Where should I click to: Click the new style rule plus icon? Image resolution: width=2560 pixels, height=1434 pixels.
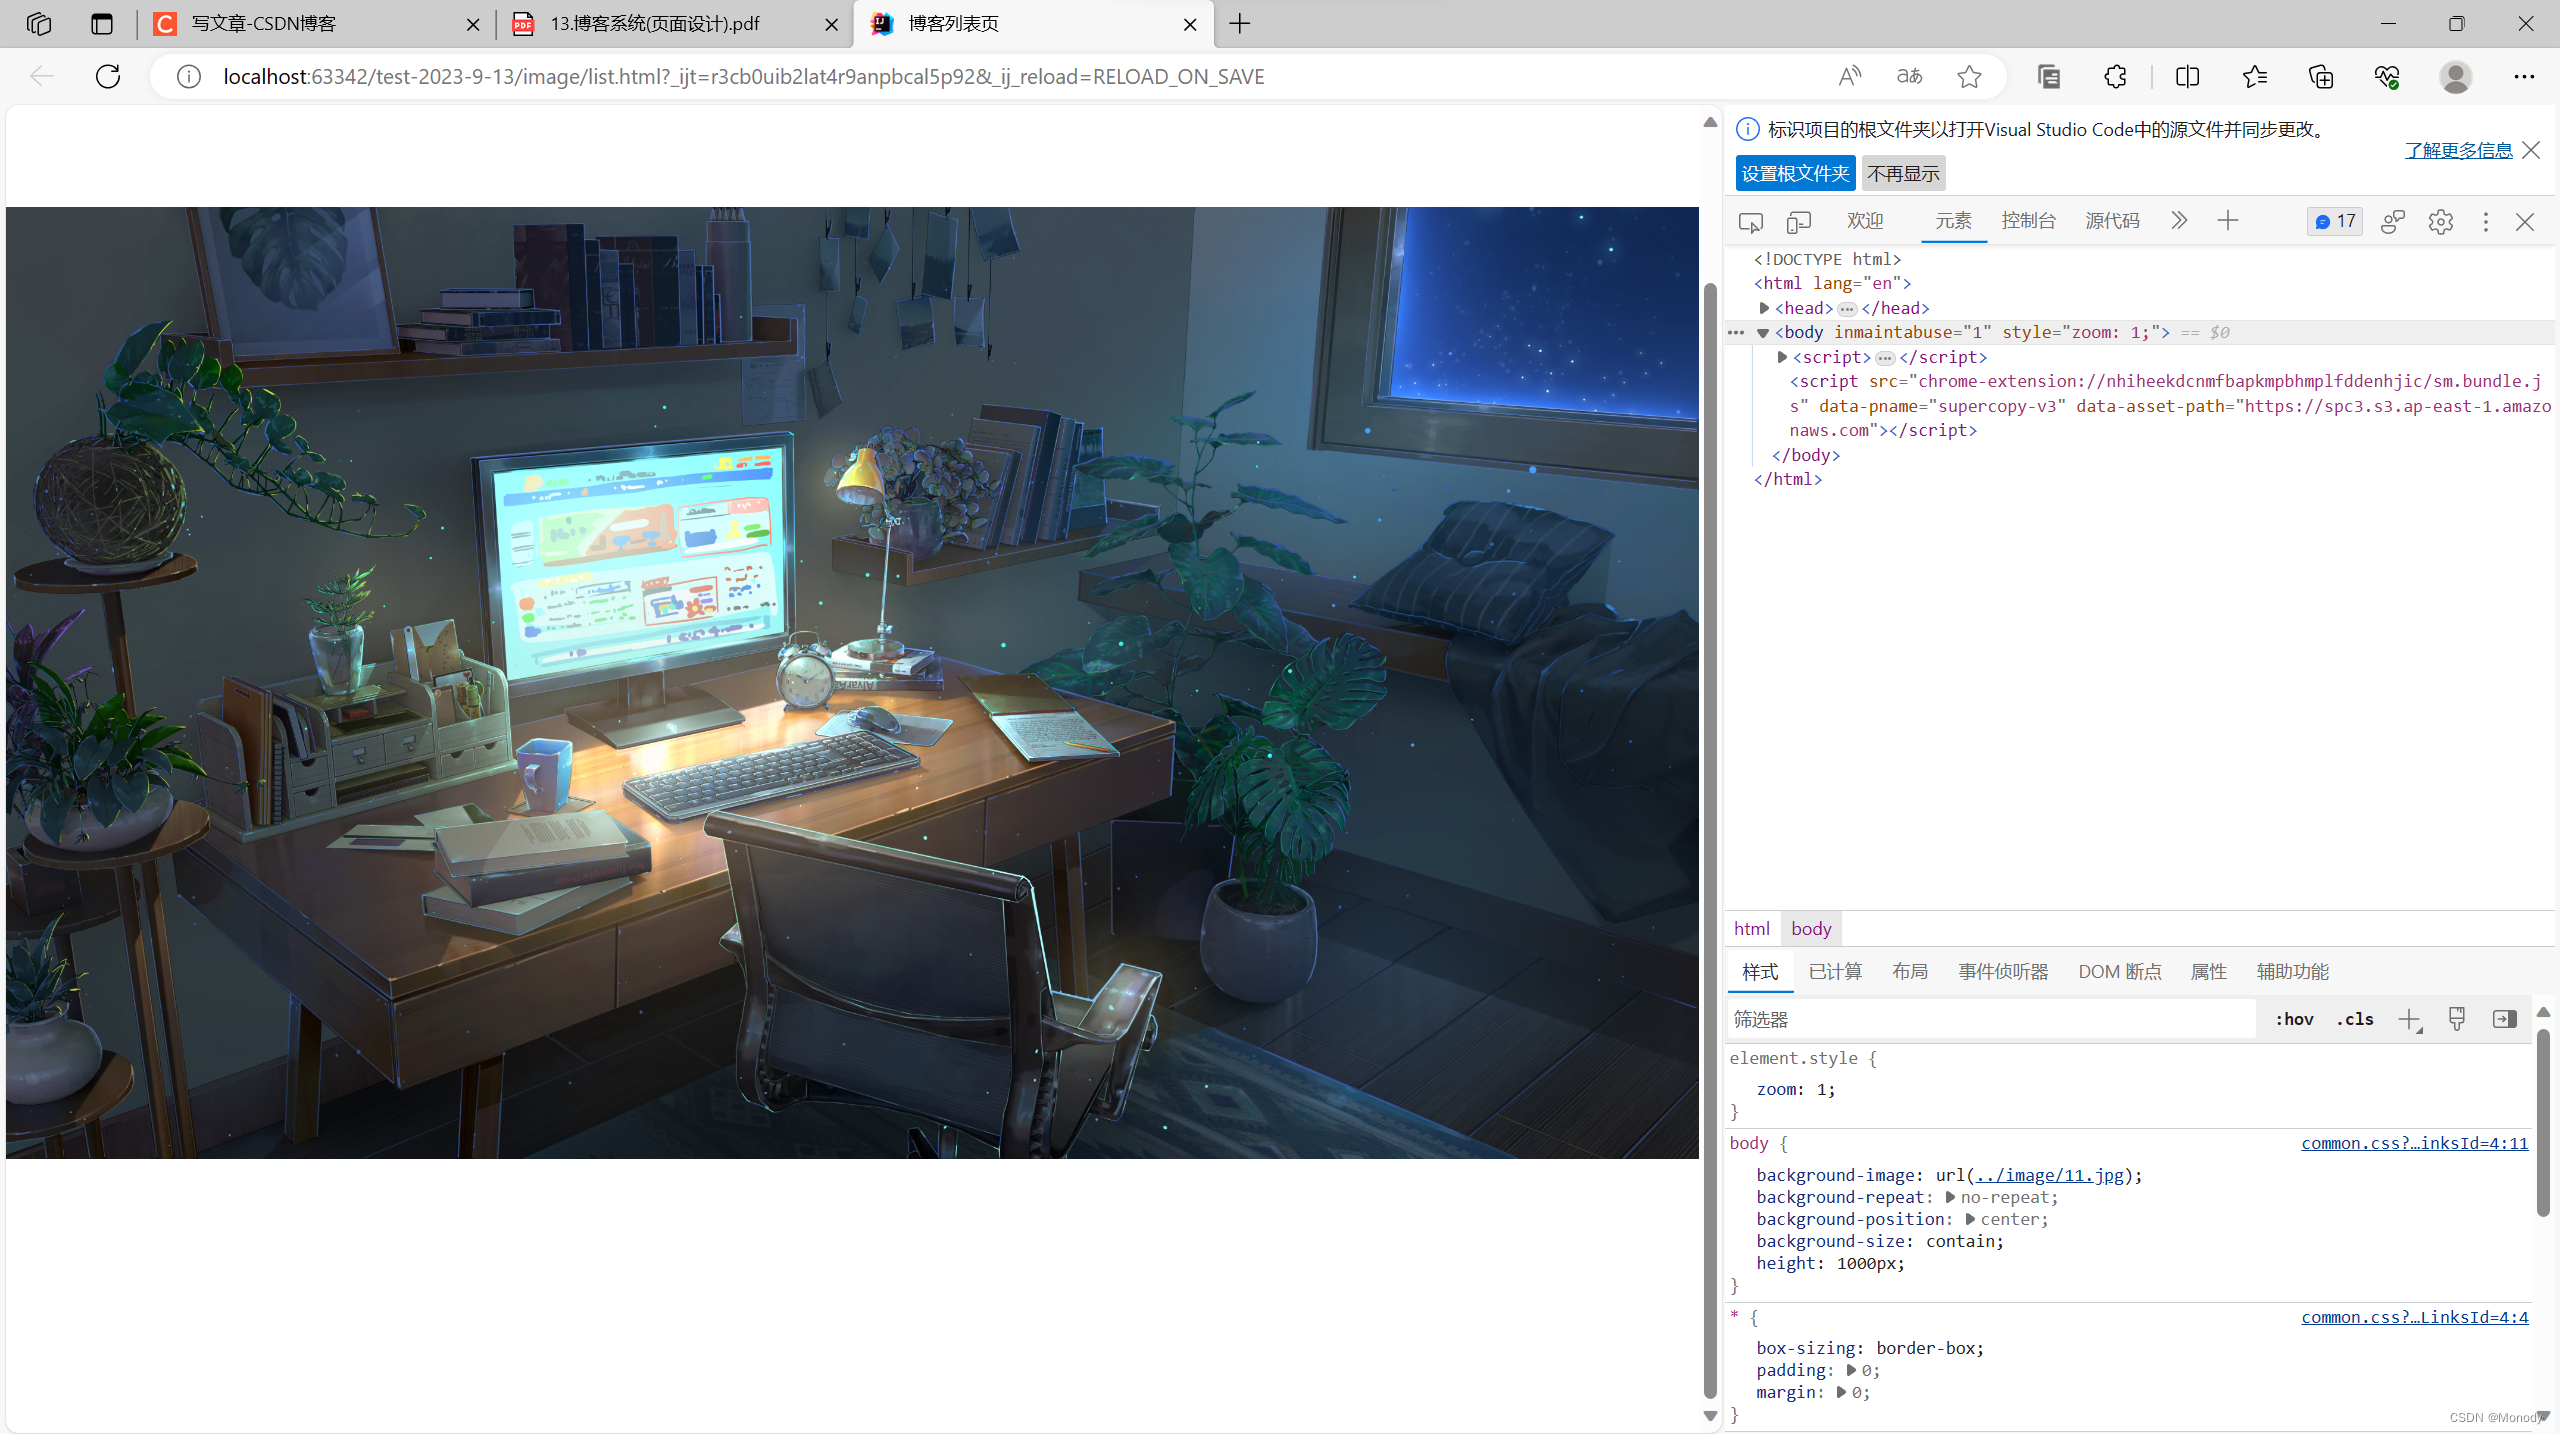pyautogui.click(x=2409, y=1019)
